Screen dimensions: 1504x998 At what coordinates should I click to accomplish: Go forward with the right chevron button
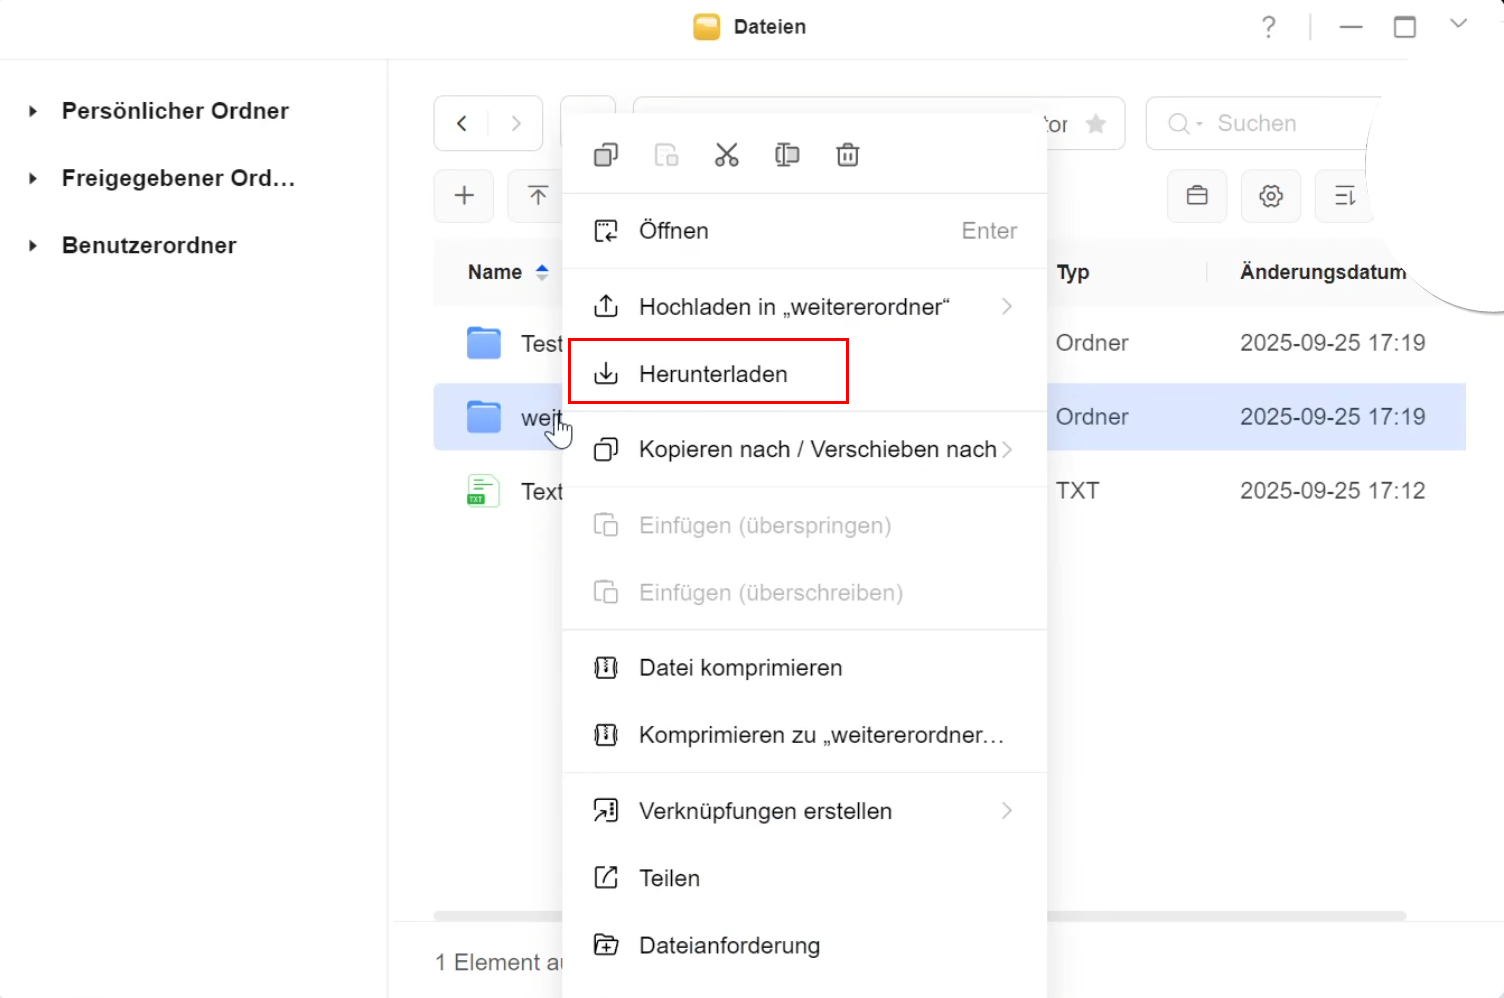tap(516, 123)
